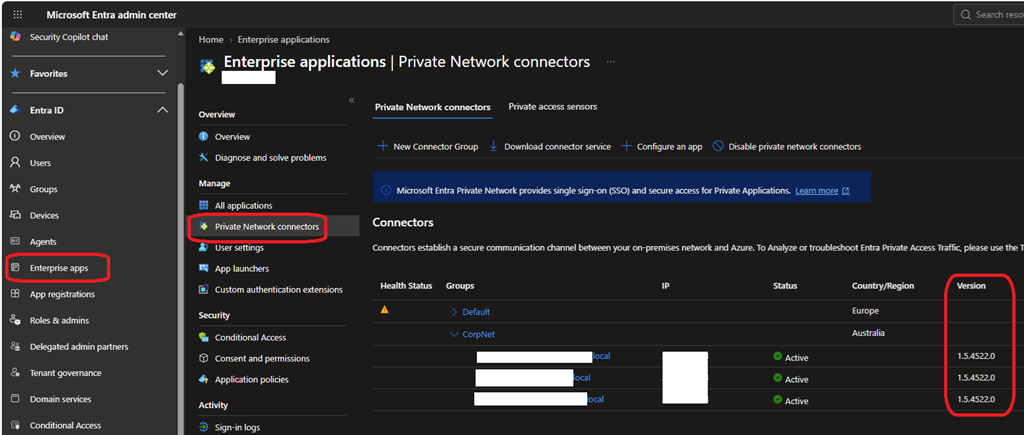Click New Connector Group button
Viewport: 1024px width, 435px height.
(428, 146)
